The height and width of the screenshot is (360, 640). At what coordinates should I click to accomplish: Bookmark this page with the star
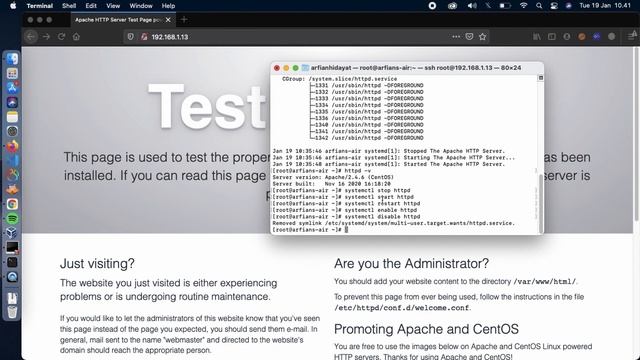point(483,37)
